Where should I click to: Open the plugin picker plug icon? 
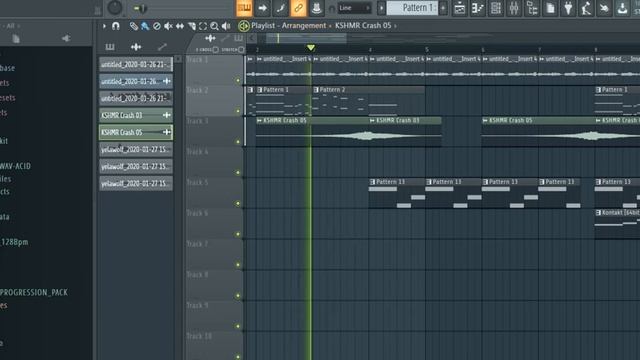point(568,8)
